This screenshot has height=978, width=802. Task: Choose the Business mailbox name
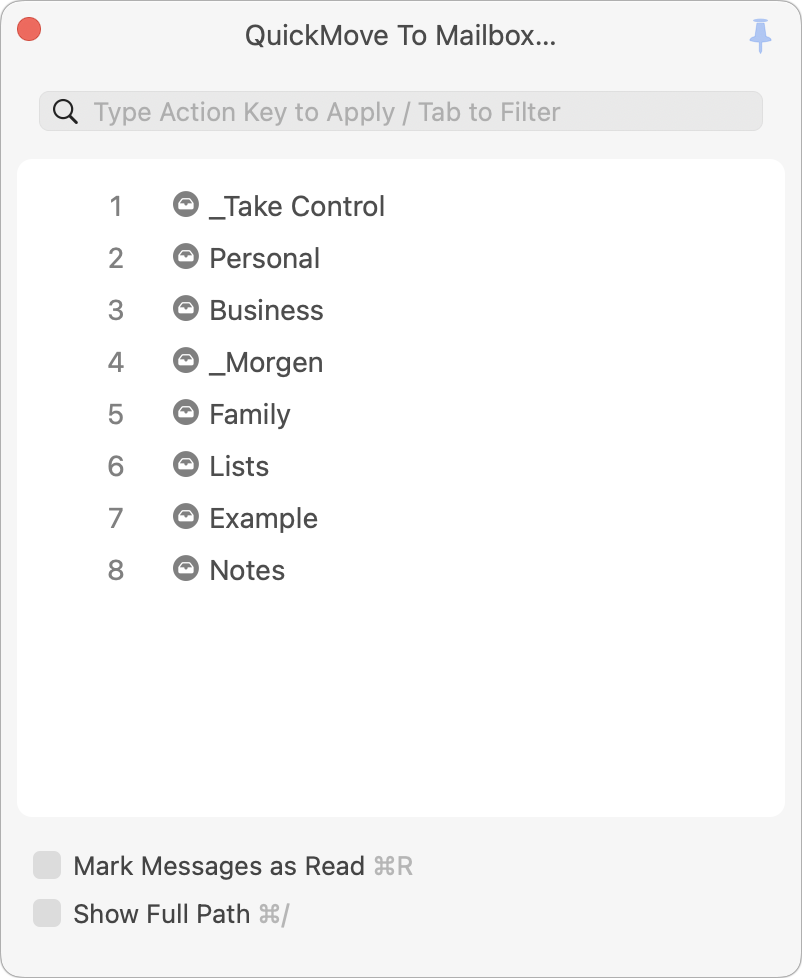266,311
